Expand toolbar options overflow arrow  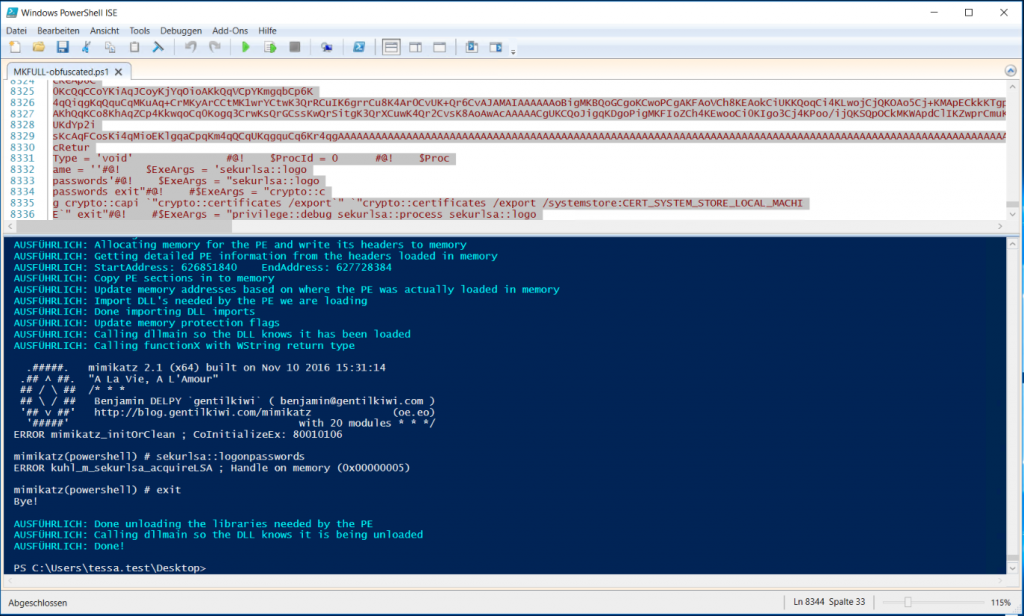click(x=513, y=51)
